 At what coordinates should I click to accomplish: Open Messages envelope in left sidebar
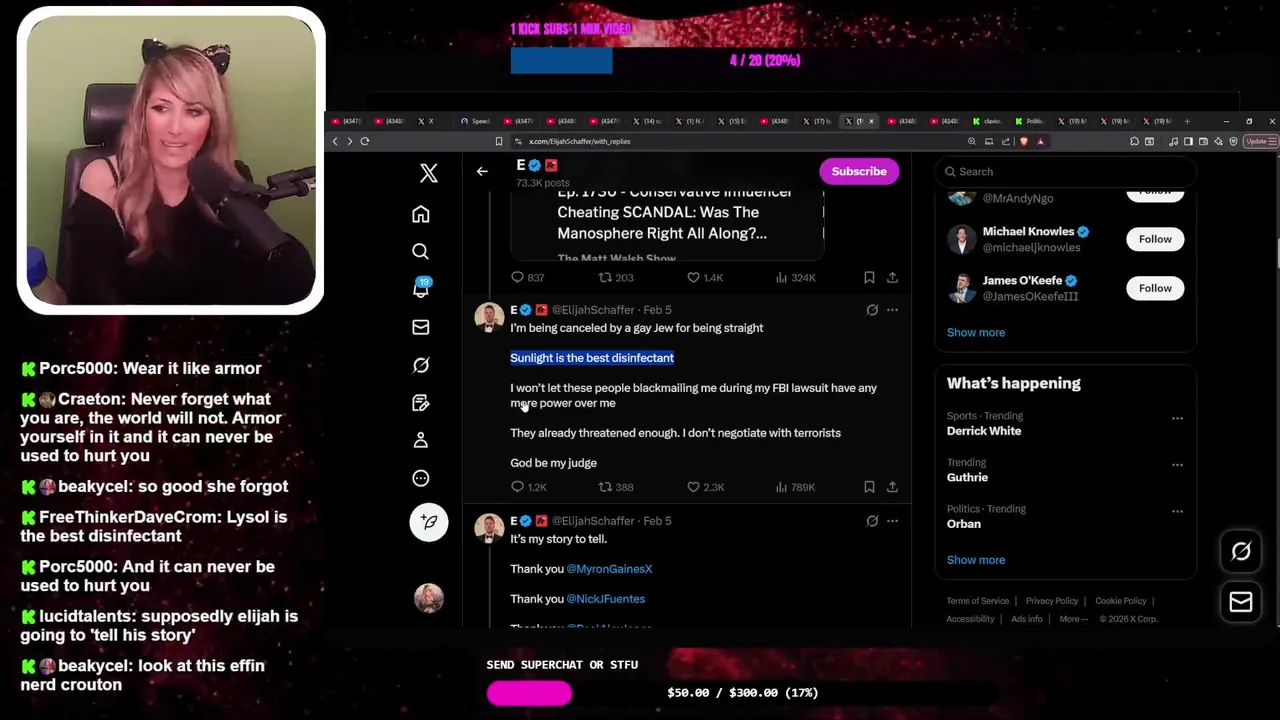pyautogui.click(x=421, y=327)
